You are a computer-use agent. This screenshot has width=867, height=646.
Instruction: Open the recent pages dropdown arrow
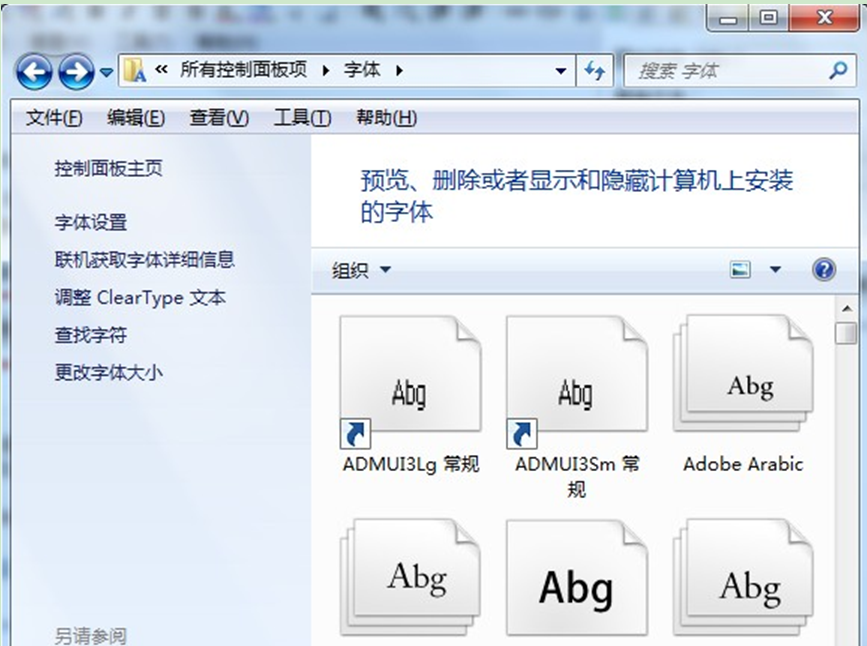(106, 72)
